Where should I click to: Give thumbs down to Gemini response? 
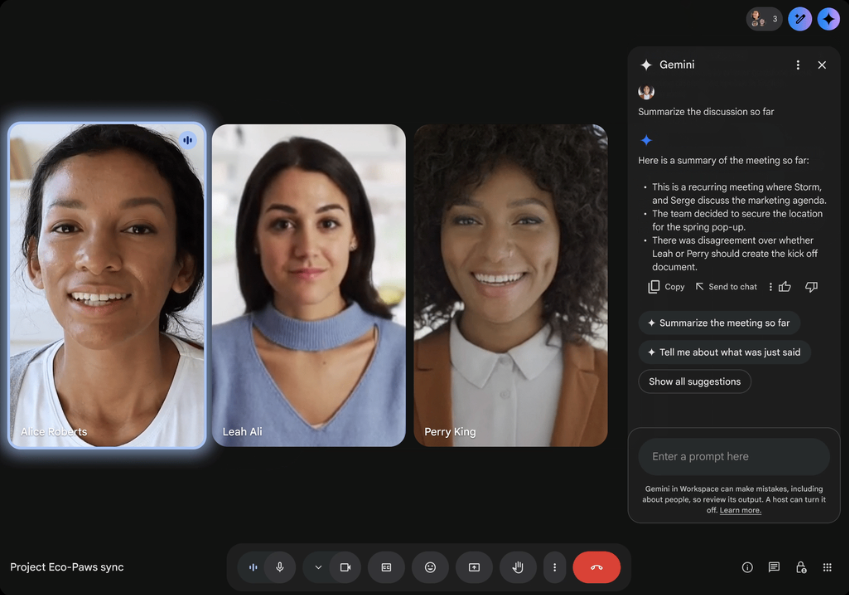[x=811, y=287]
